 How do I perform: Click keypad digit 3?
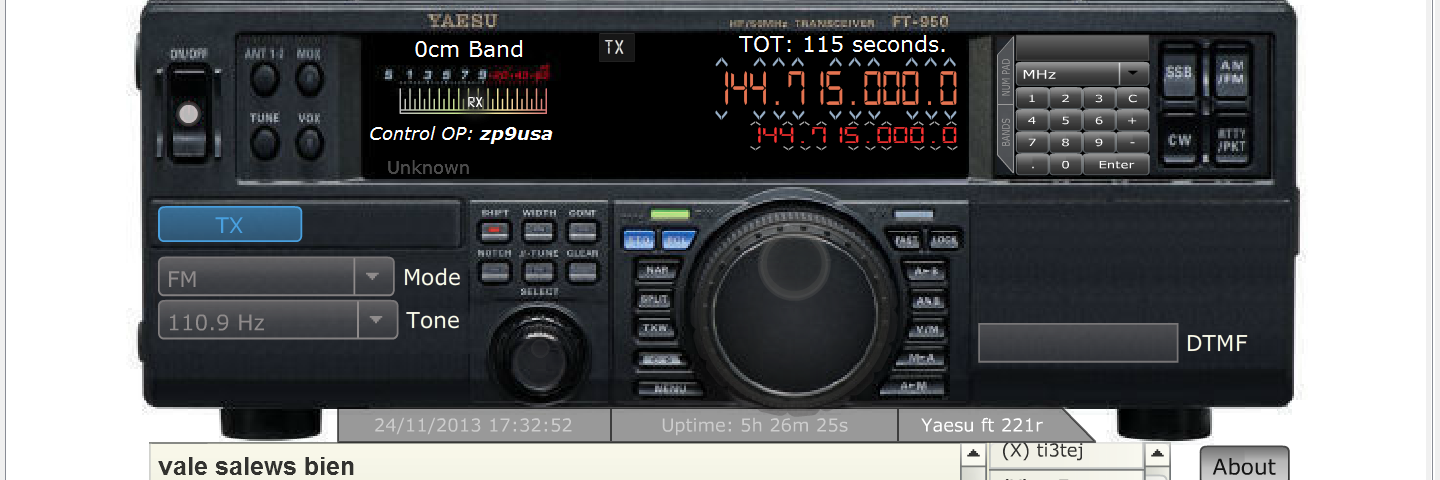coord(1099,98)
